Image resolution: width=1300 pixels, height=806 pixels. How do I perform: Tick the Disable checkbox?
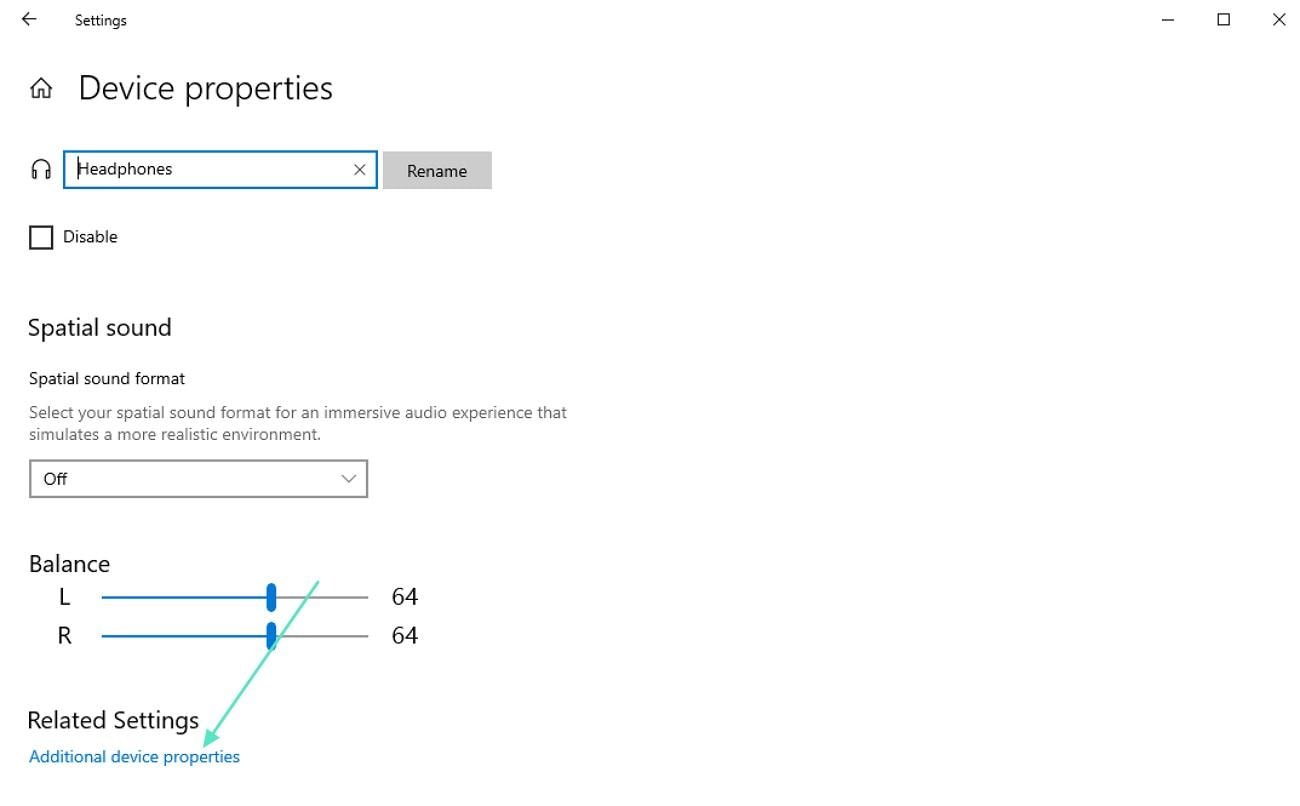click(41, 237)
